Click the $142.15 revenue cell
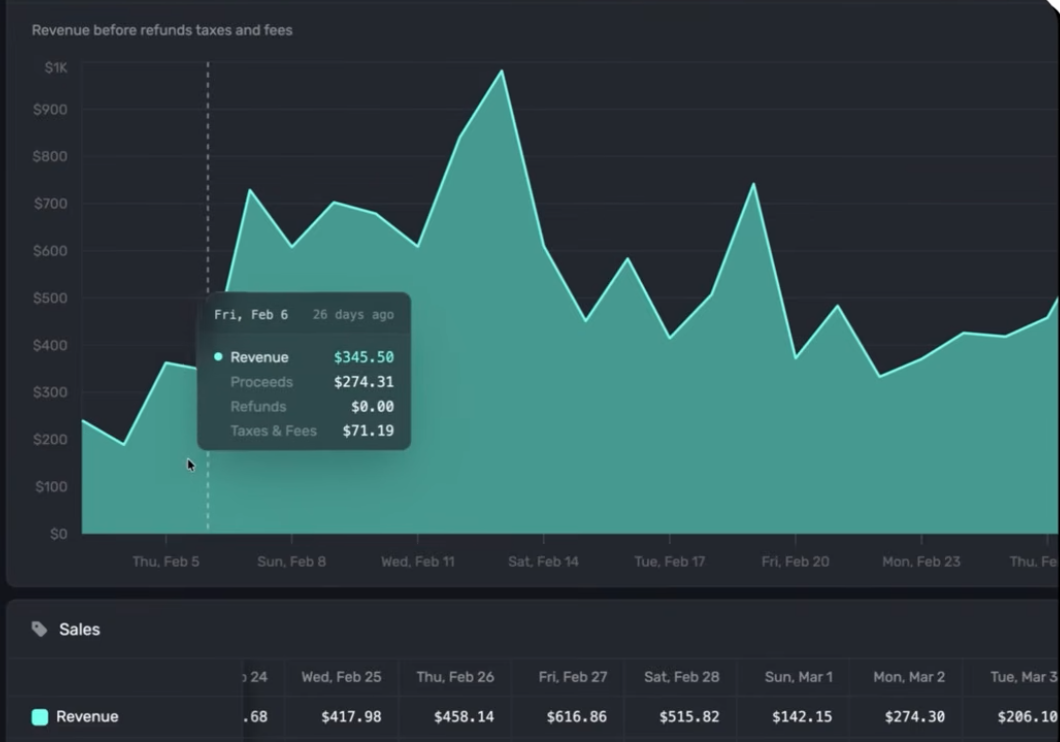Screen dimensions: 1060x742 coord(802,717)
